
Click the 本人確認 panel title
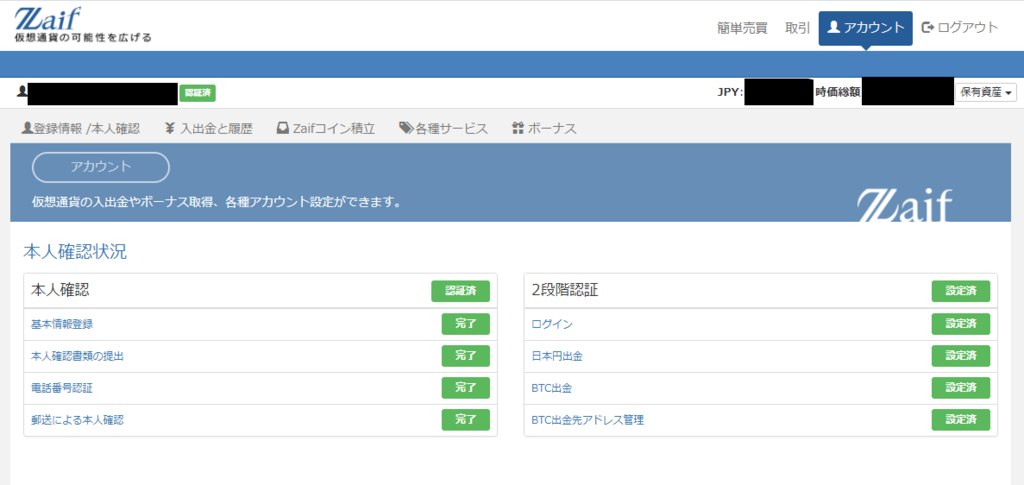click(60, 290)
